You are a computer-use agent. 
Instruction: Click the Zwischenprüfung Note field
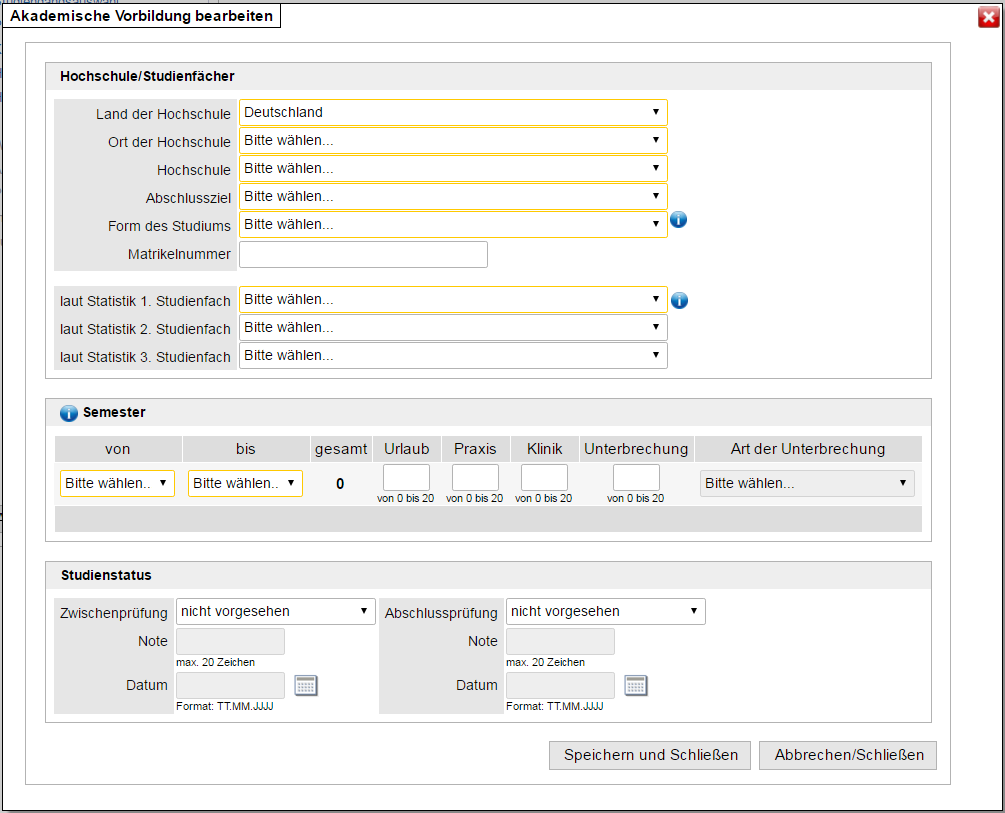pos(231,641)
